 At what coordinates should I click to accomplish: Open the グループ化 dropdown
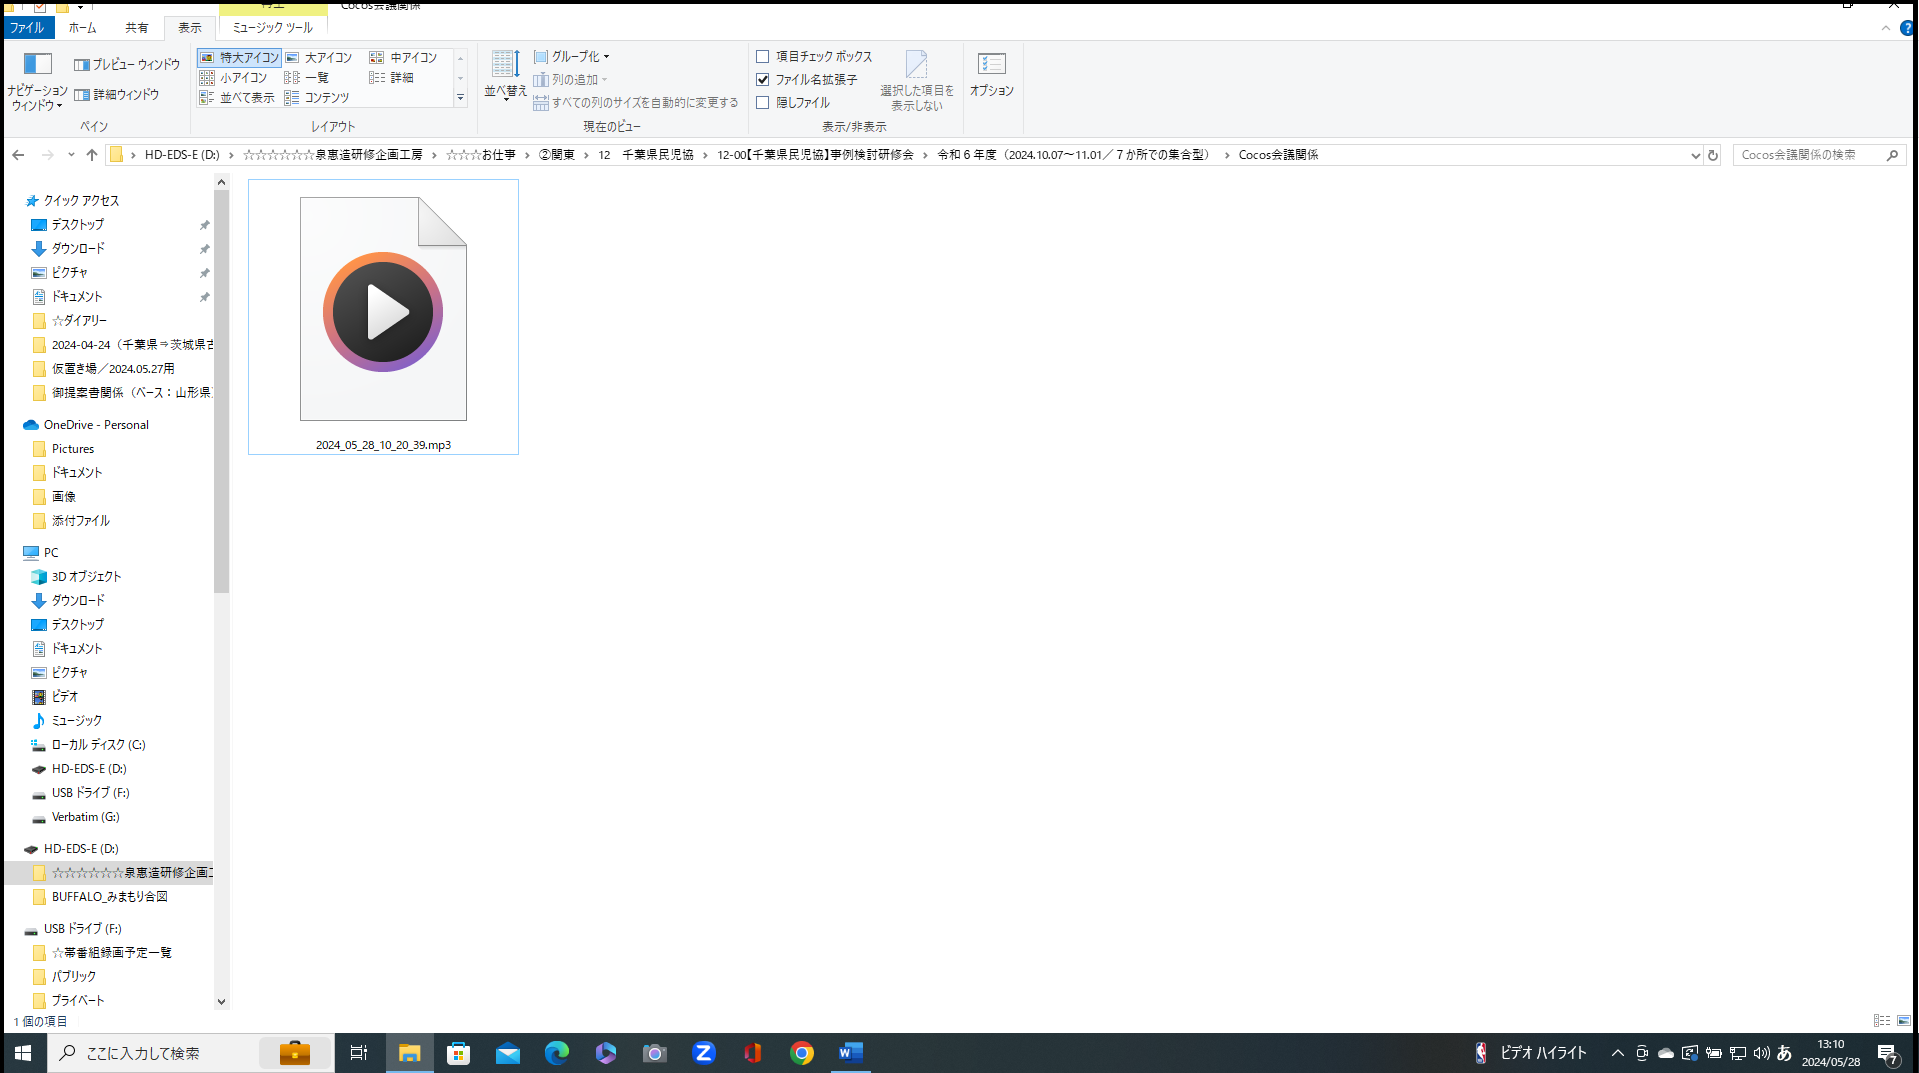click(x=571, y=56)
